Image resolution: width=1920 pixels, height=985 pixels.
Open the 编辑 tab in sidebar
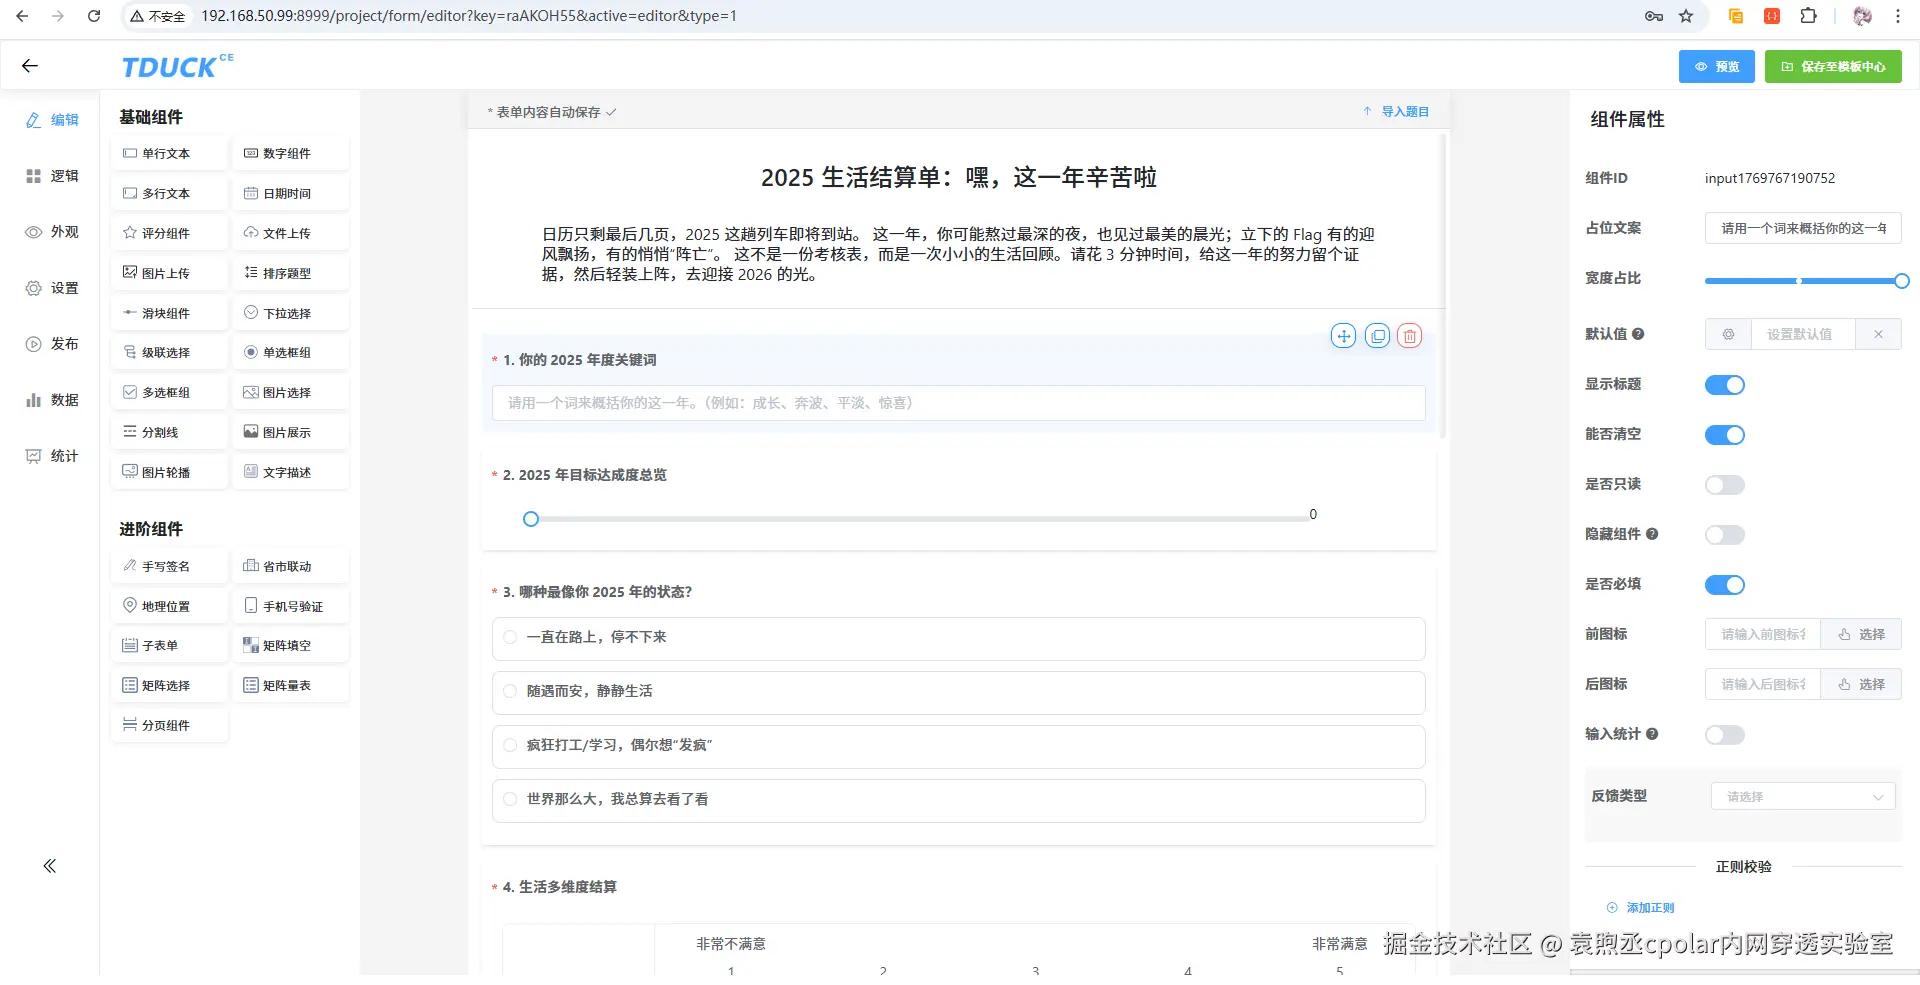pyautogui.click(x=52, y=120)
